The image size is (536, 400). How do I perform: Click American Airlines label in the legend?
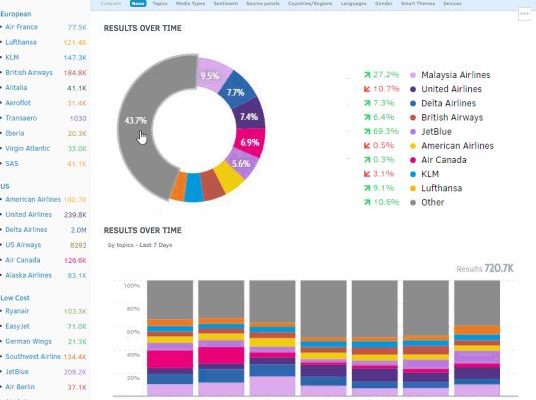coord(457,146)
